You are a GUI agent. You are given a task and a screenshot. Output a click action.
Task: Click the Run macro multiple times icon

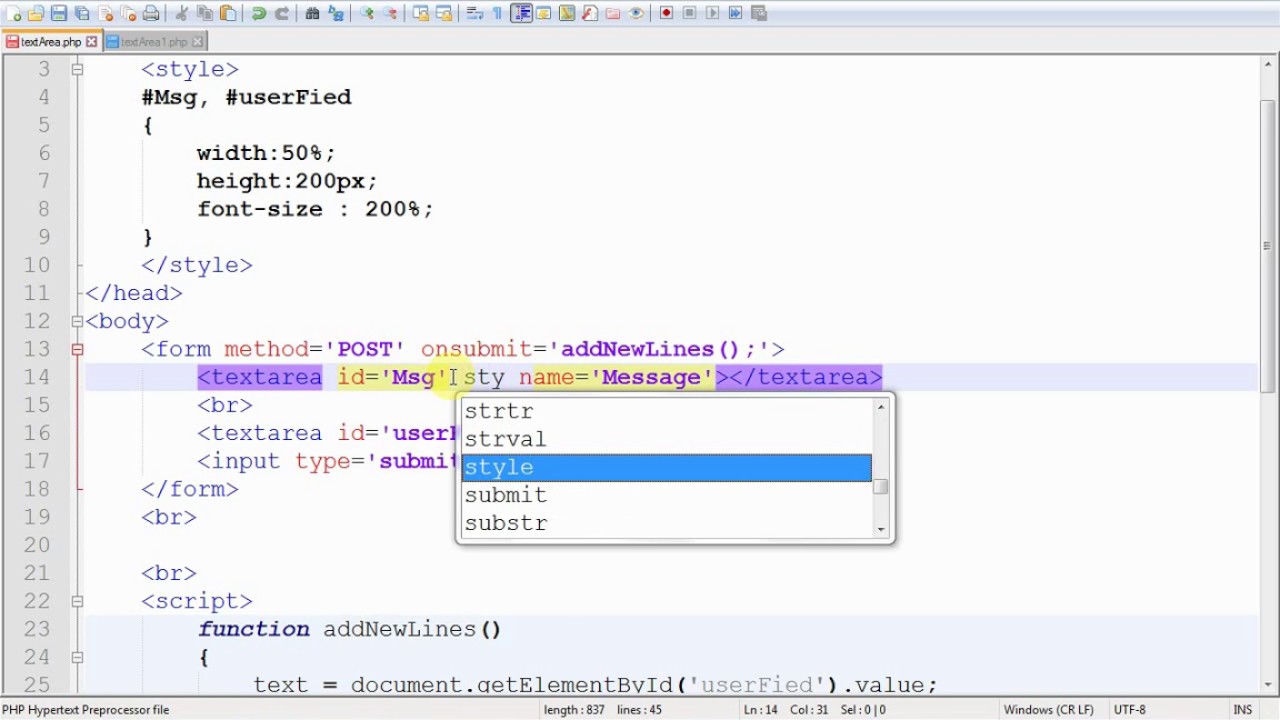point(735,13)
